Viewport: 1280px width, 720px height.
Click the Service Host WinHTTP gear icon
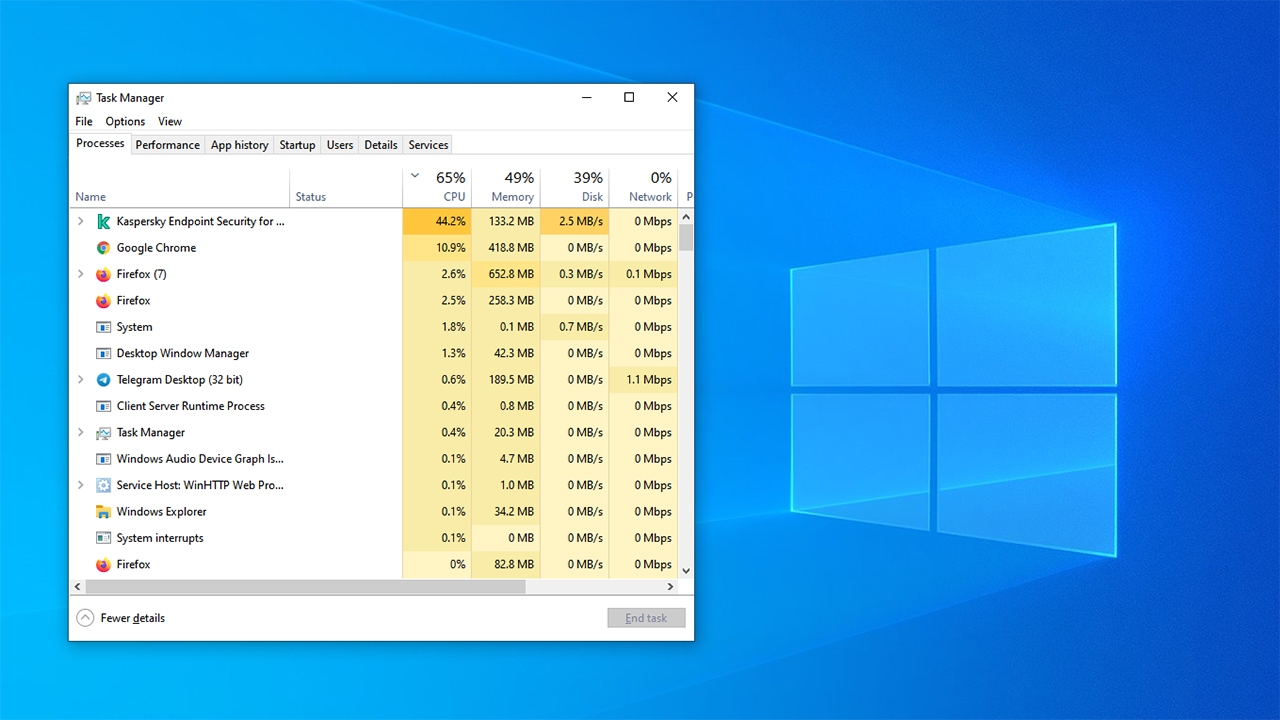(x=103, y=485)
